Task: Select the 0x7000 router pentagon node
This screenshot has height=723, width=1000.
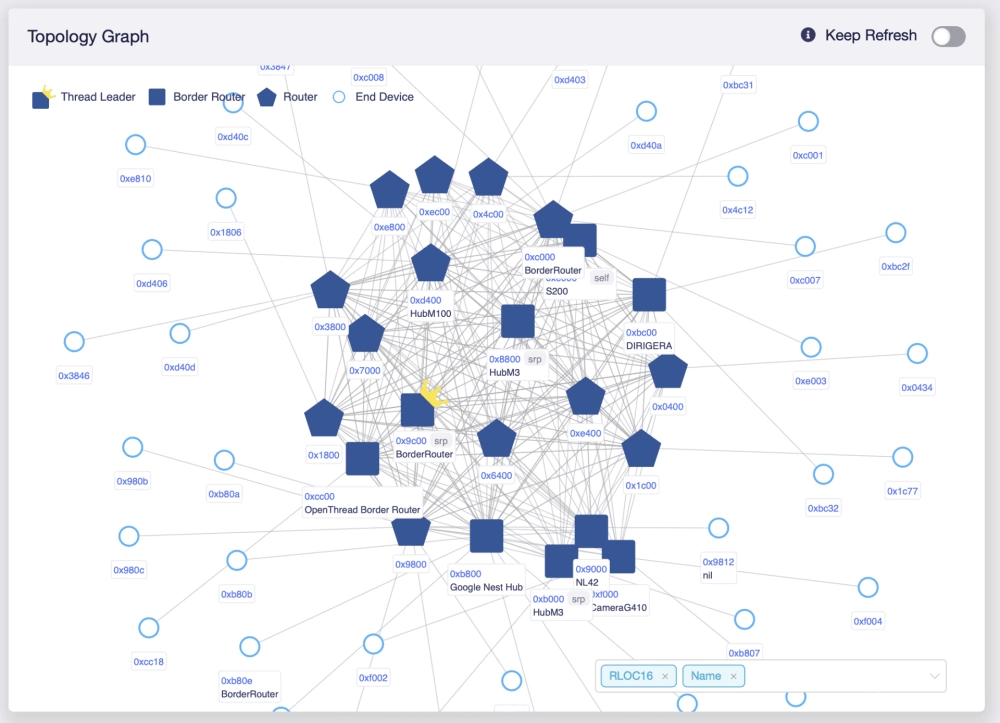Action: [365, 333]
